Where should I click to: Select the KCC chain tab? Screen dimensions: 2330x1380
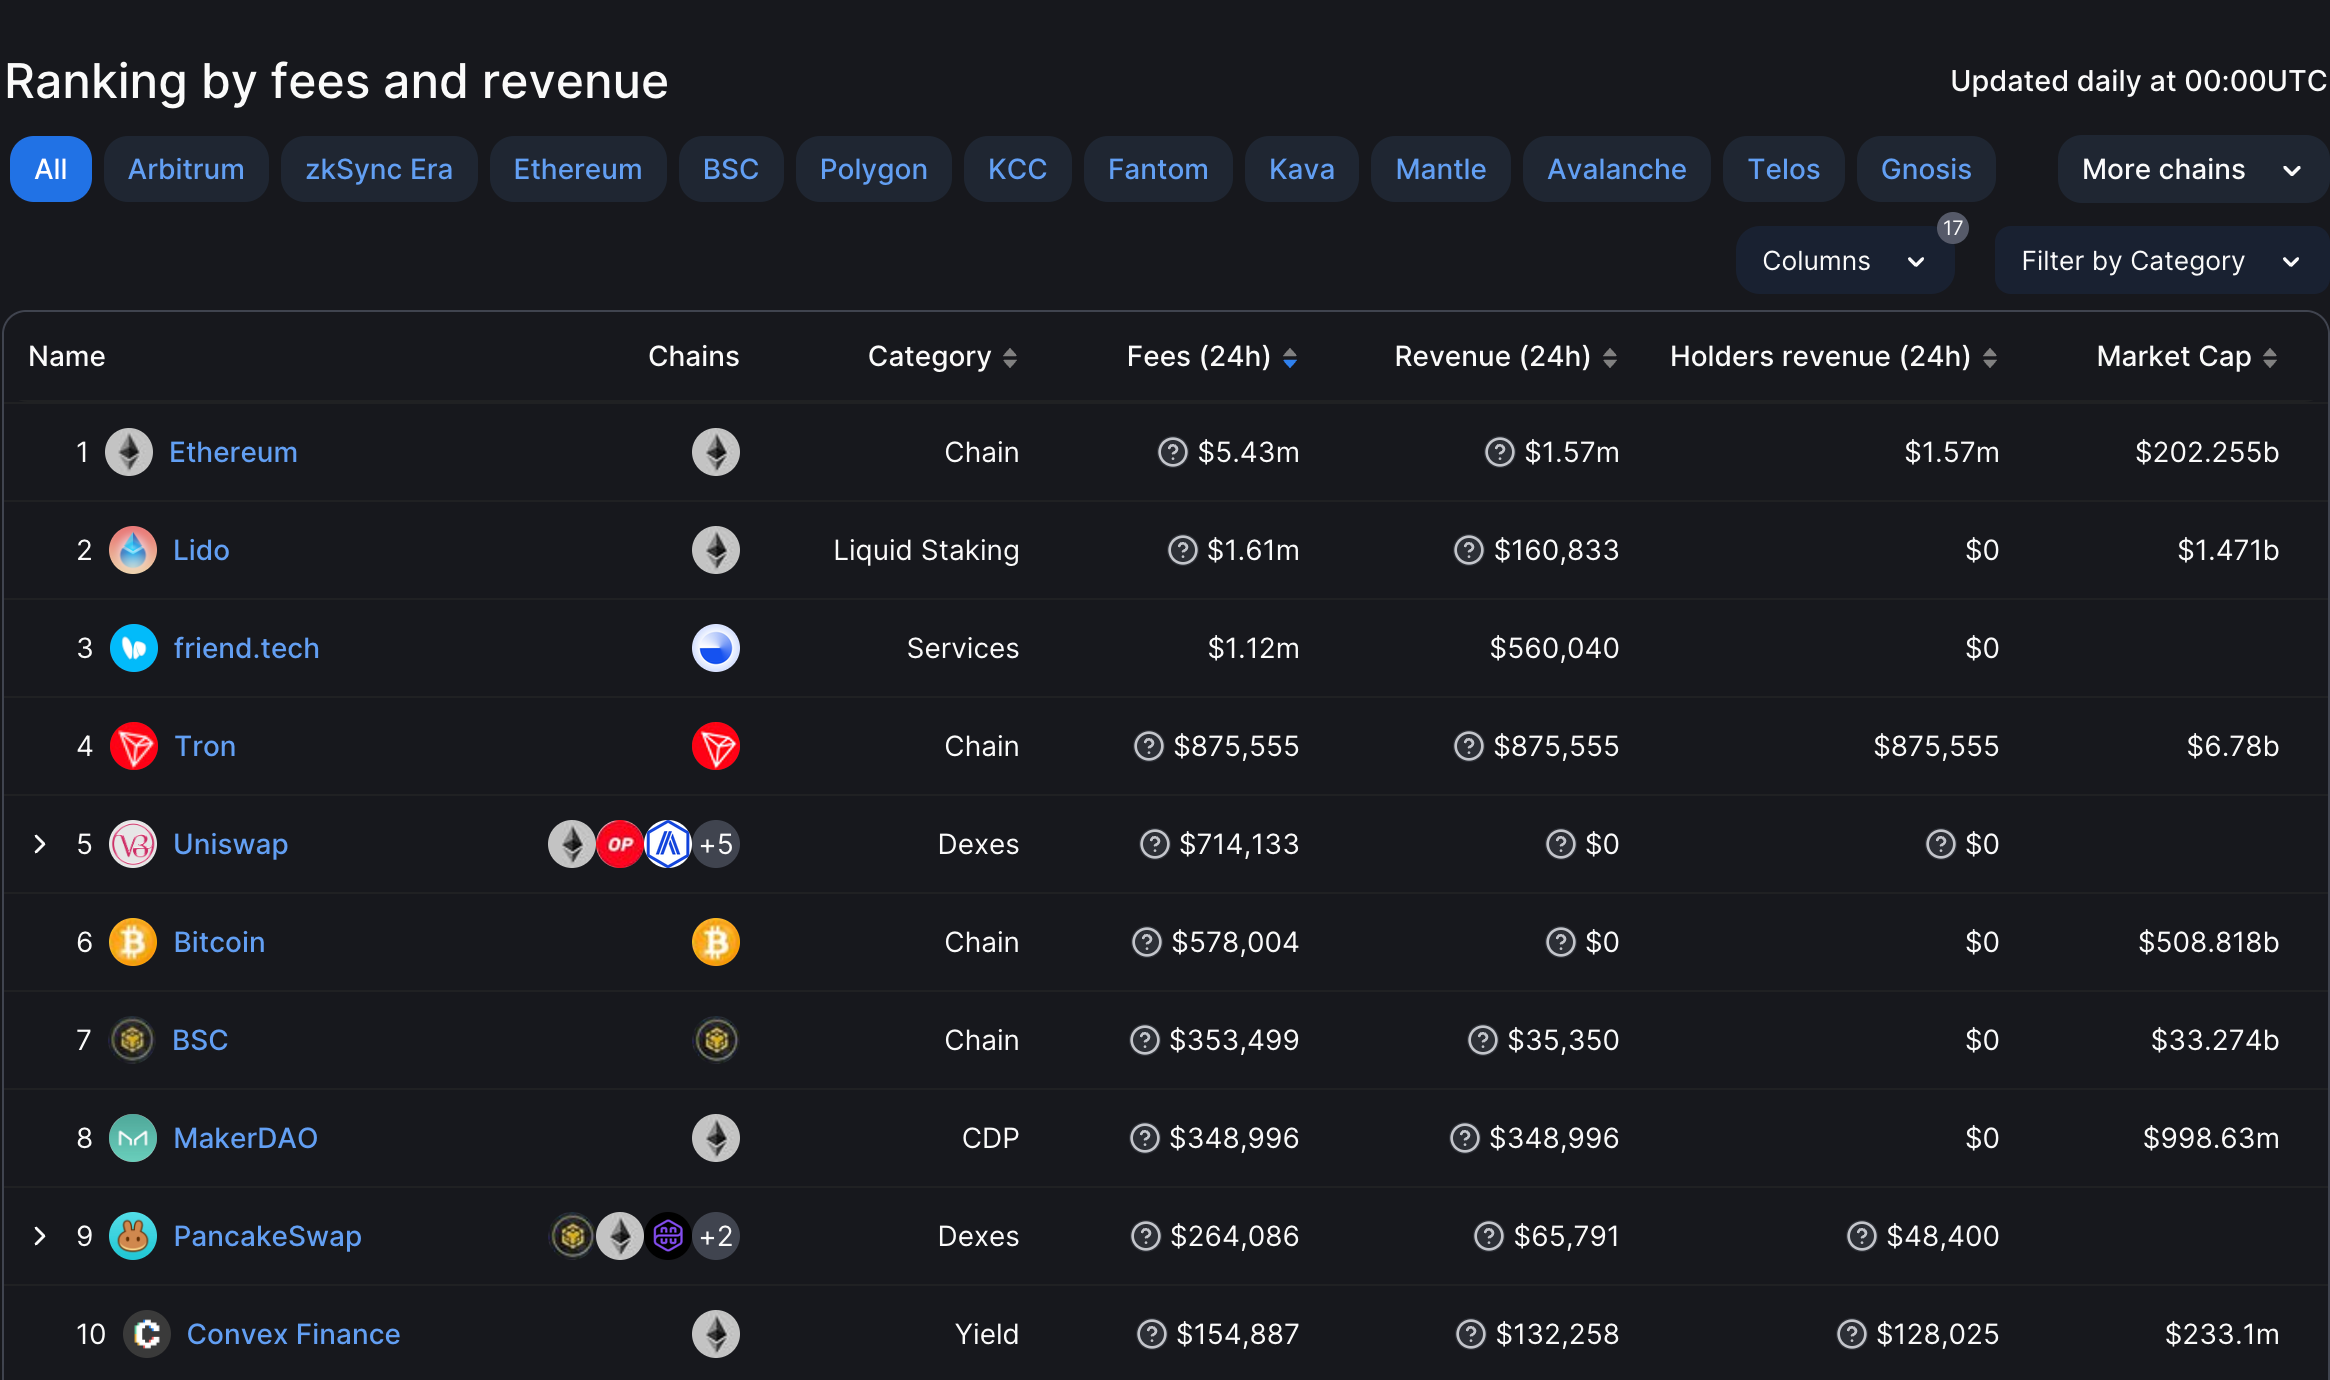[1018, 169]
